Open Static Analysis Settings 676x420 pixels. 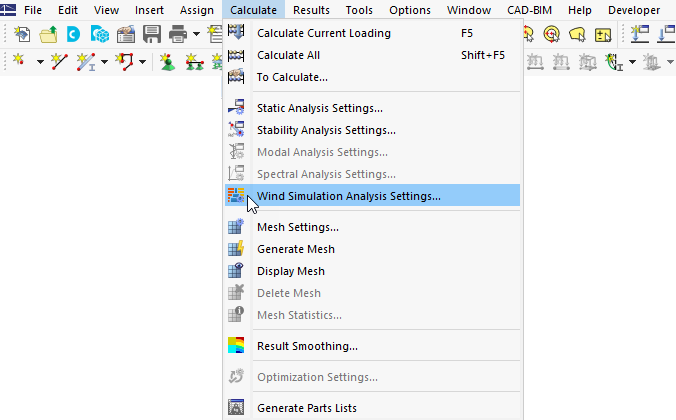pos(320,108)
